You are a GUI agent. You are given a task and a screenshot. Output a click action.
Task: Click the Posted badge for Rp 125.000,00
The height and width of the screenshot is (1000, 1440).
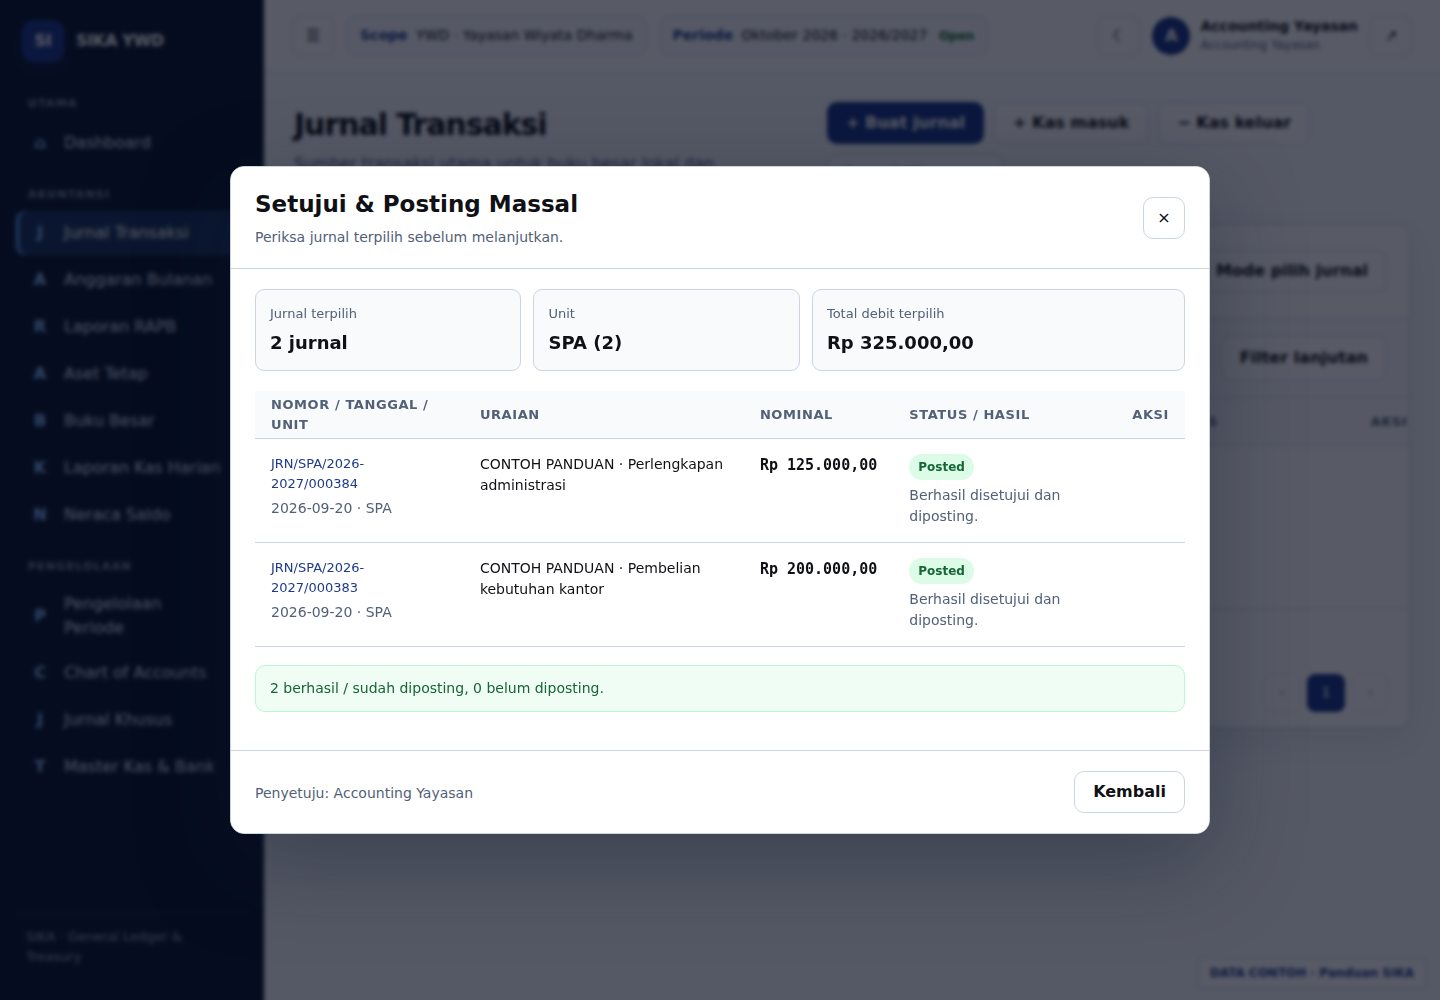pos(941,467)
